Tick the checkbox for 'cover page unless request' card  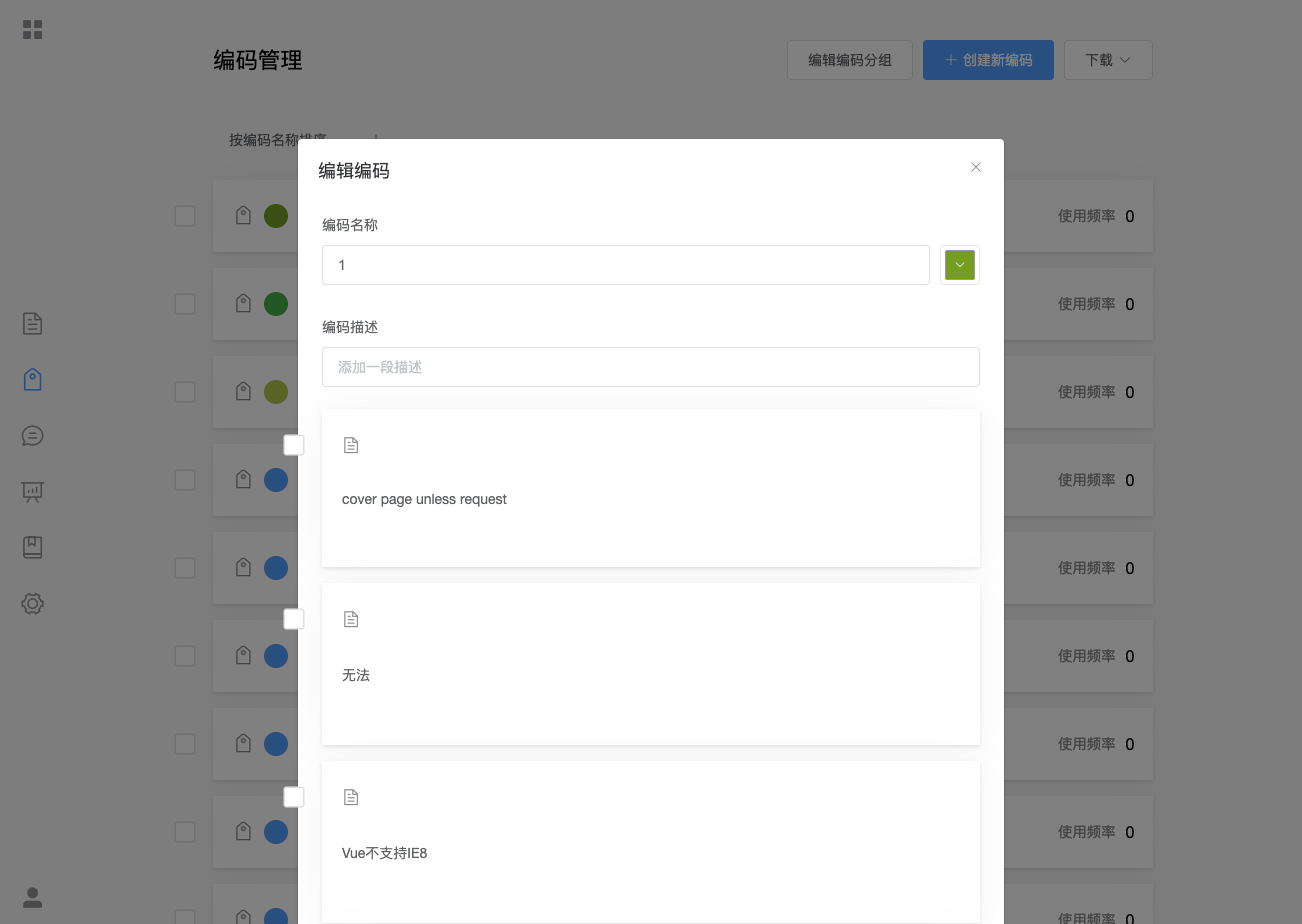click(294, 445)
